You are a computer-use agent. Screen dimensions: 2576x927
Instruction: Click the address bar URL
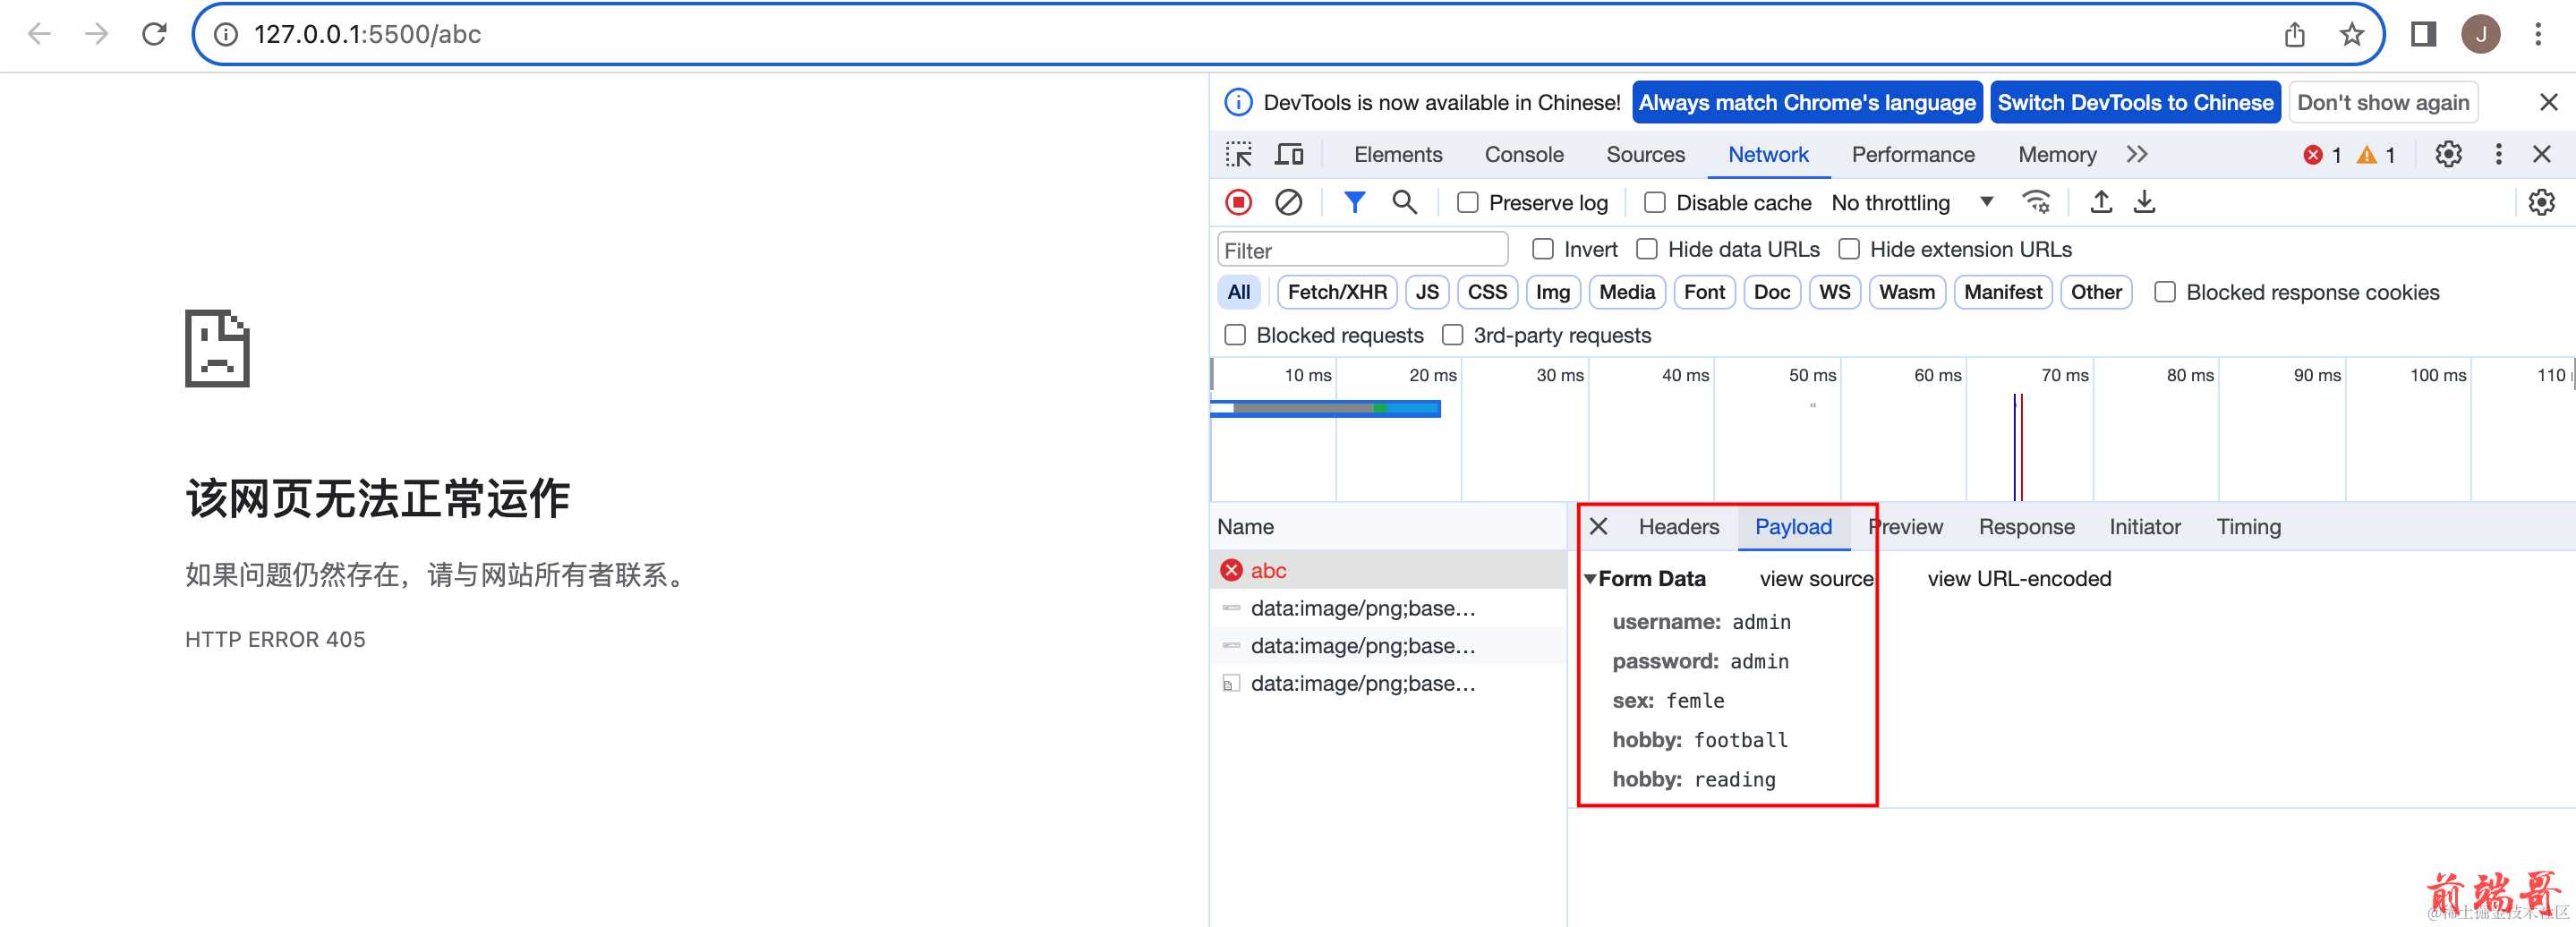coord(367,34)
